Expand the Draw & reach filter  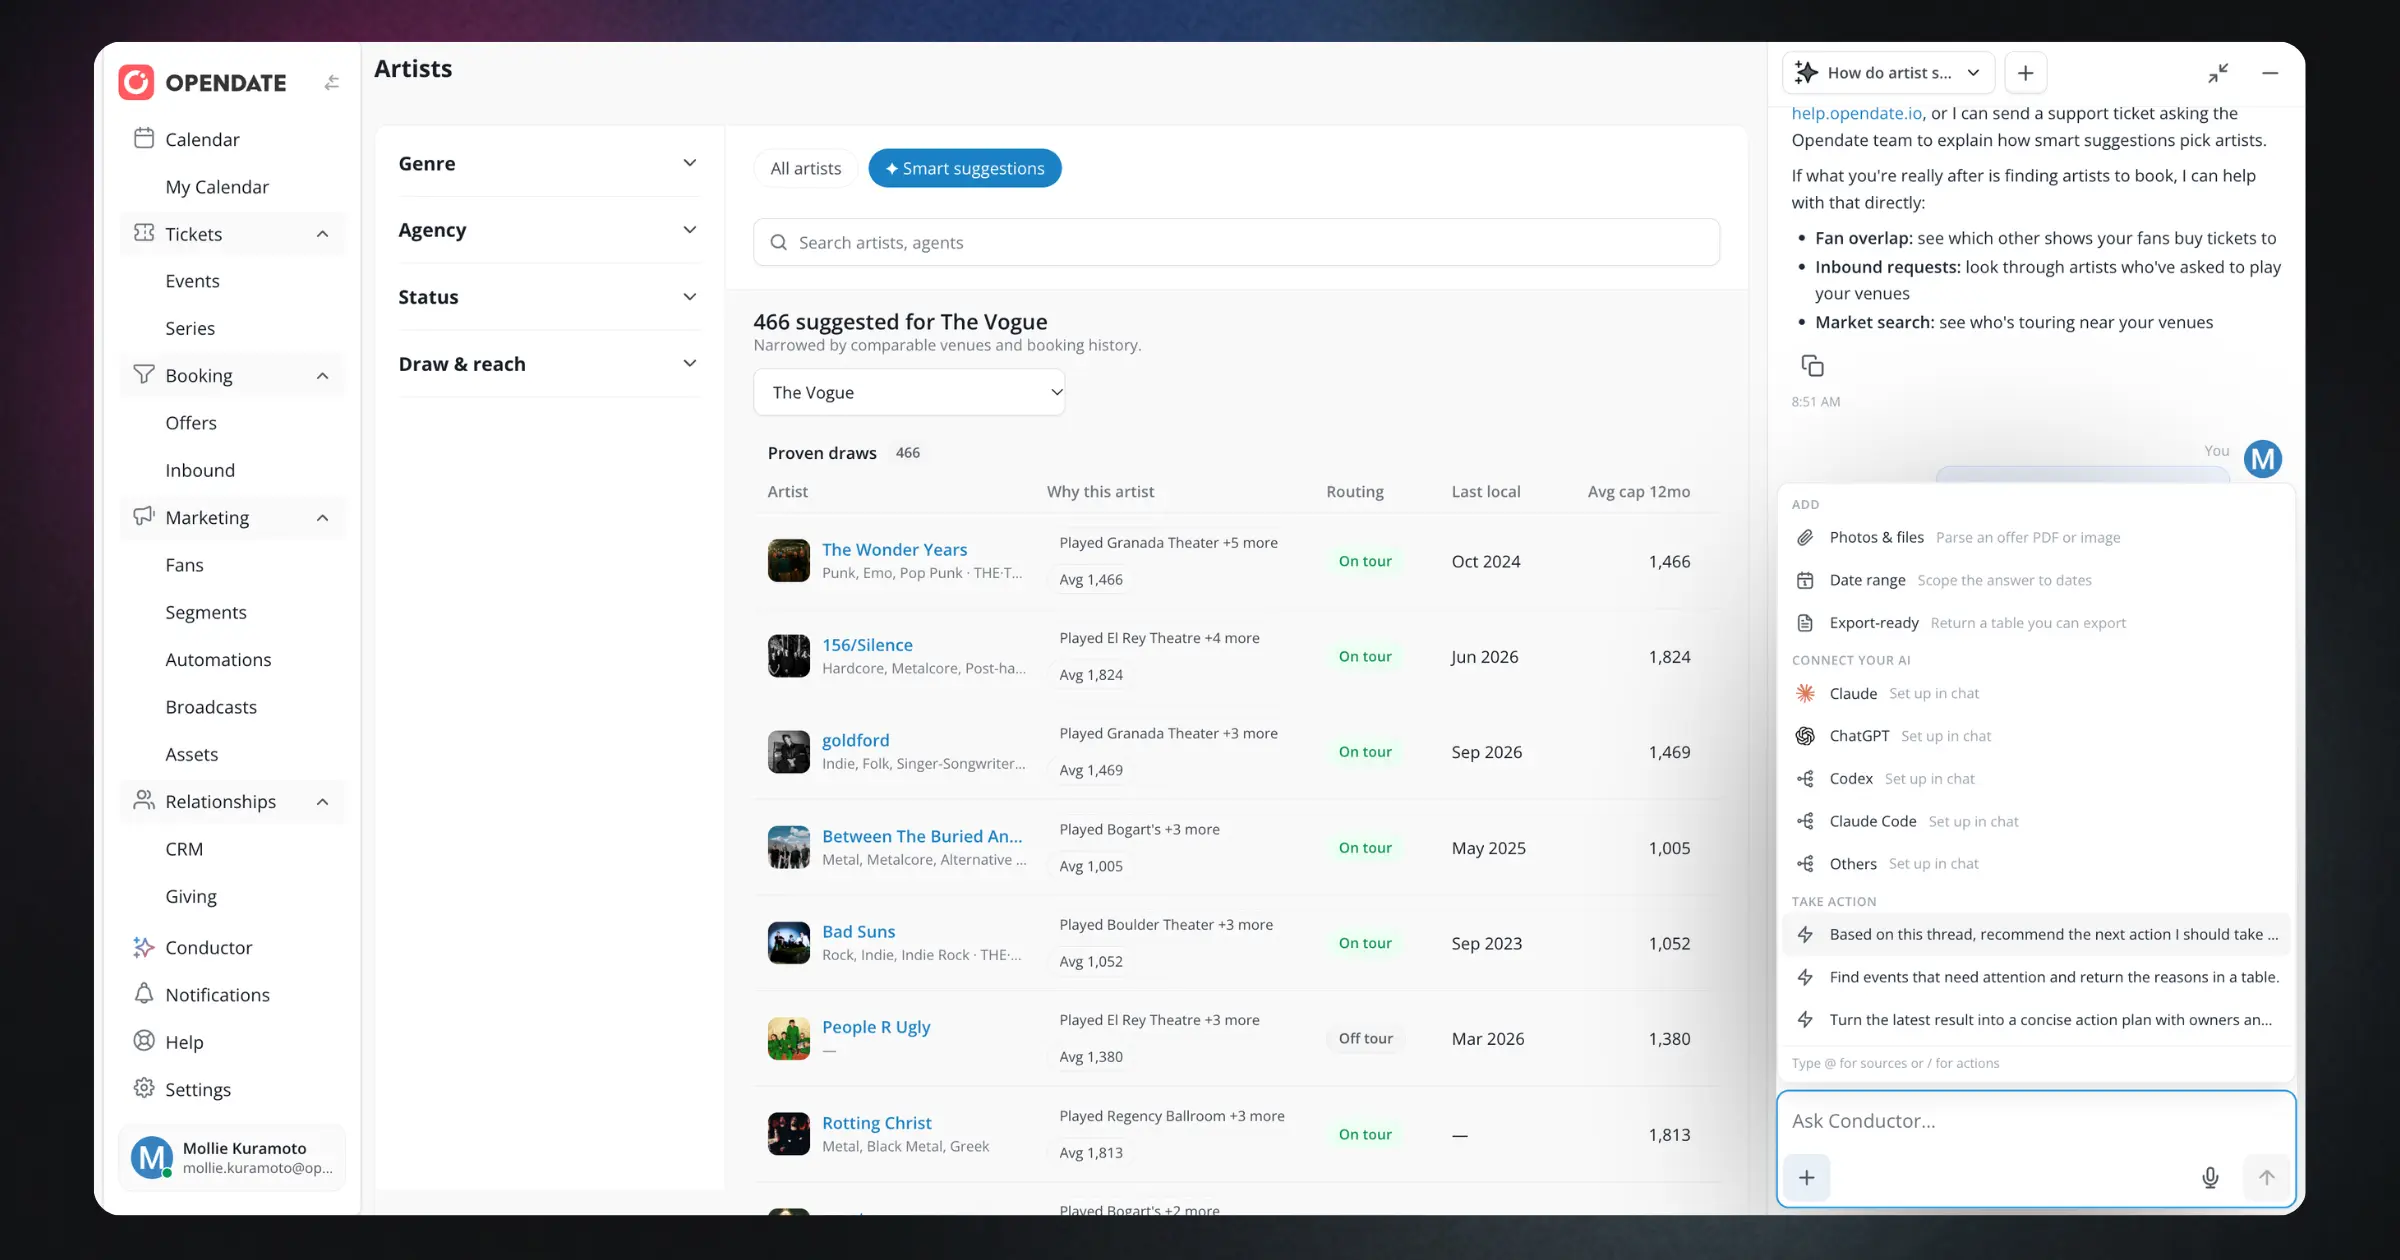(548, 364)
